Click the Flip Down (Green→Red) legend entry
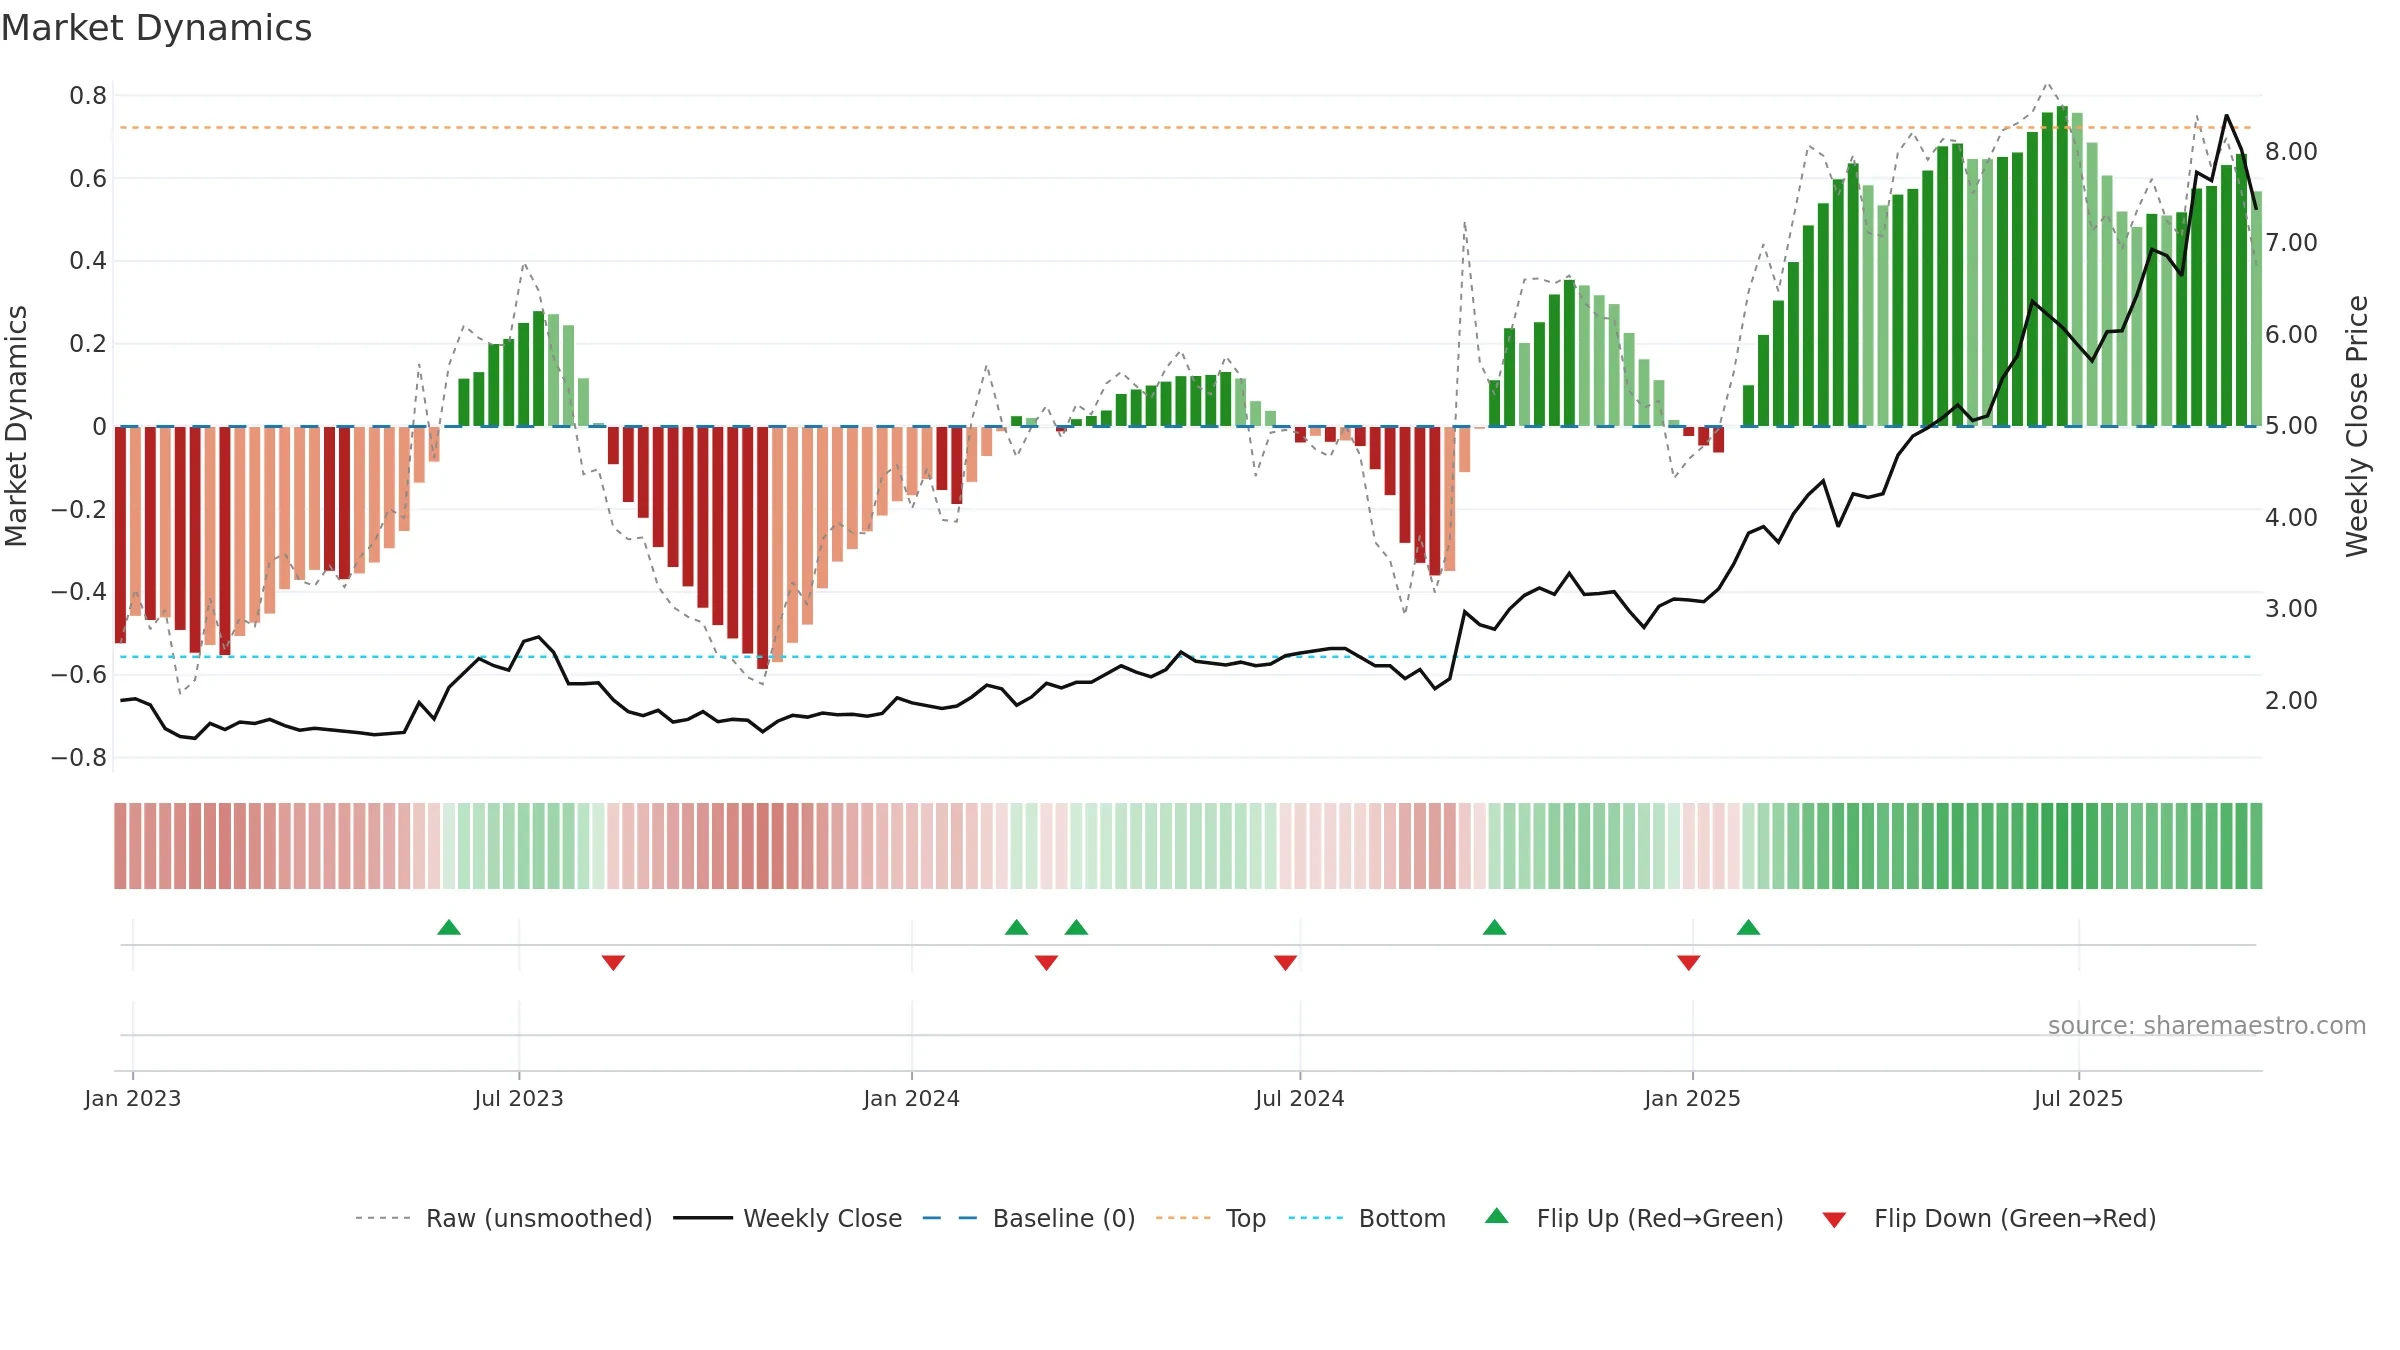 pos(1988,1218)
